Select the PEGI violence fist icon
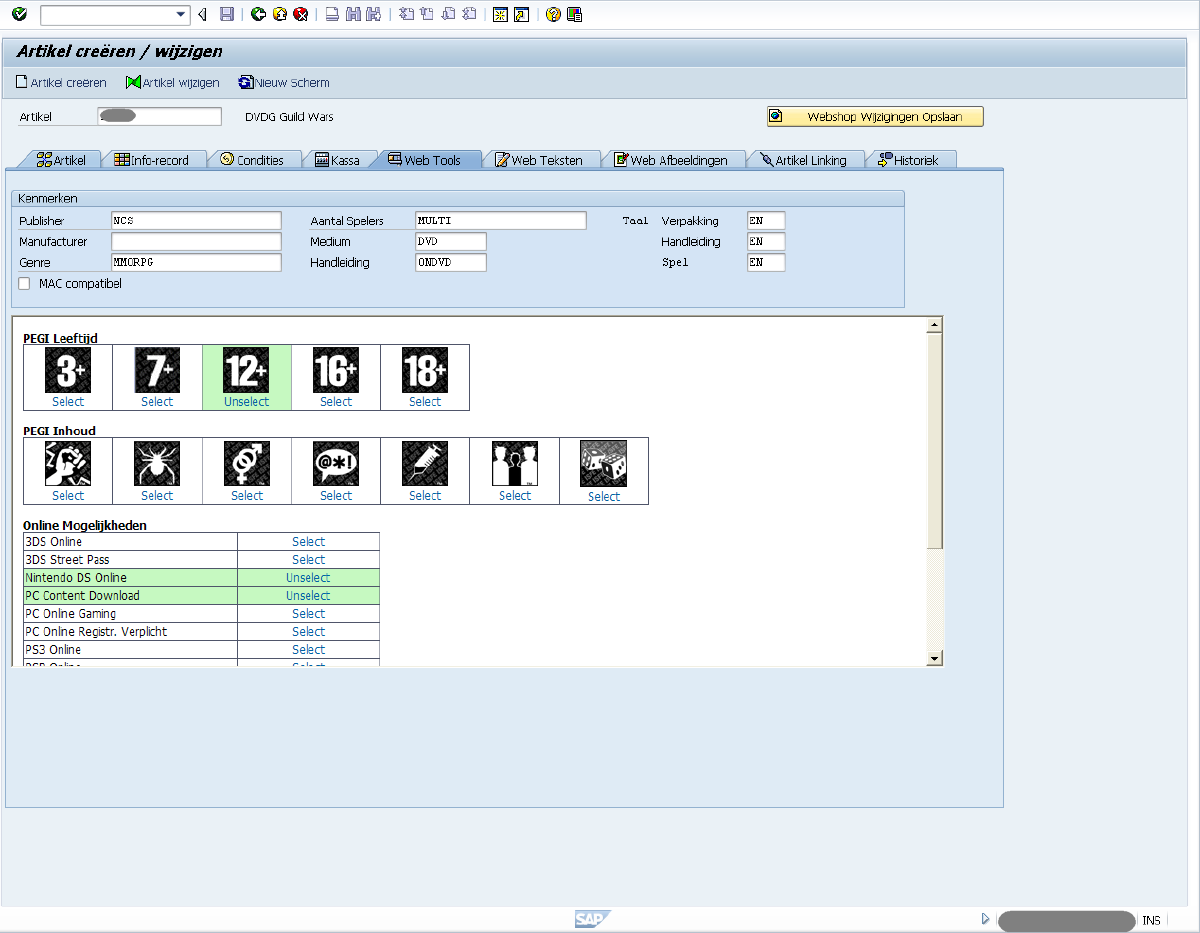This screenshot has width=1200, height=933. coord(68,464)
